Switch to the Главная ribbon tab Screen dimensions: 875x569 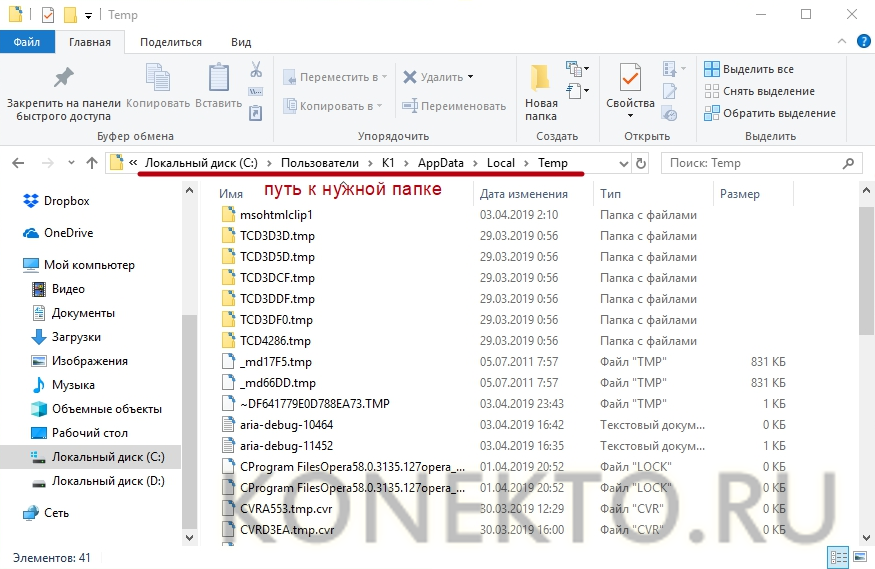[x=90, y=42]
